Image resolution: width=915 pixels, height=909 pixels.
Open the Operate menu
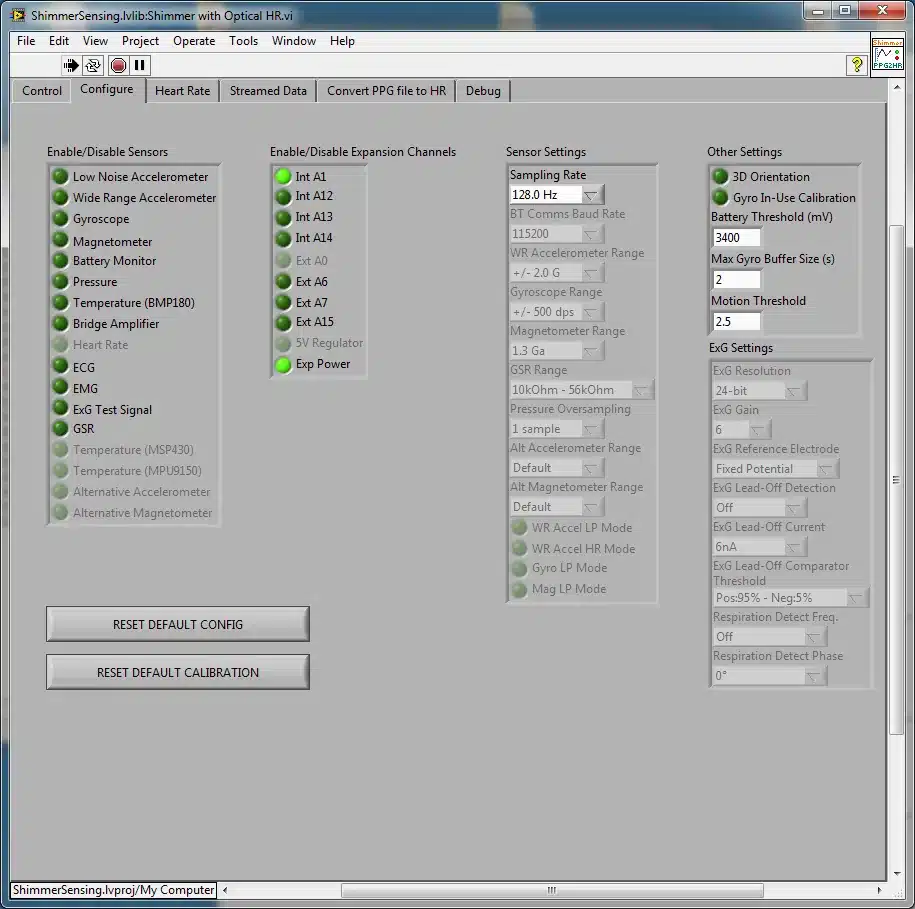click(194, 41)
